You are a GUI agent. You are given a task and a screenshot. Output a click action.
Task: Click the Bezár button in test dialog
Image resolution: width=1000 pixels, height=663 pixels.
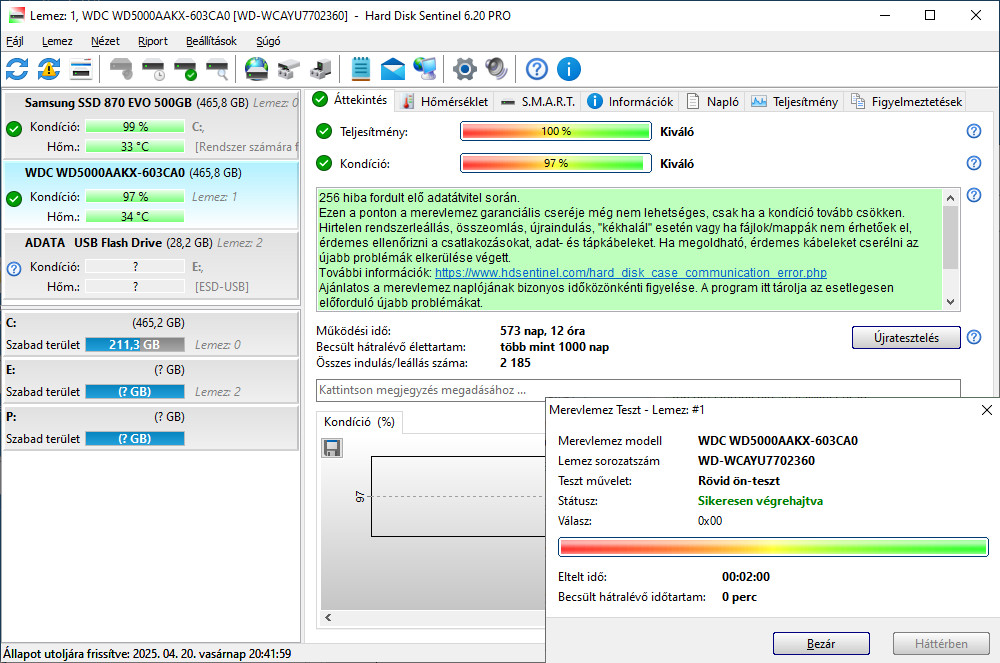pyautogui.click(x=821, y=644)
